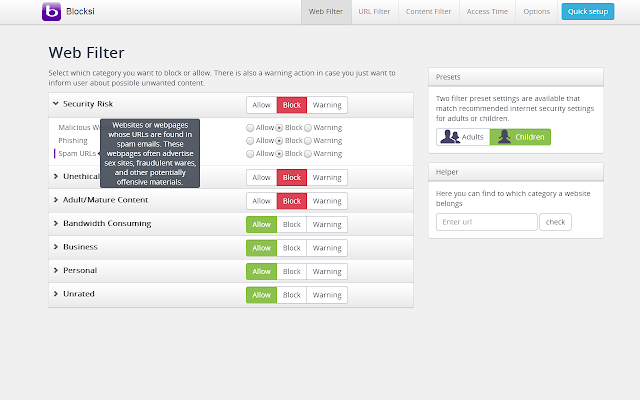The image size is (640, 400).
Task: Set Unrated category to Block
Action: pos(291,295)
